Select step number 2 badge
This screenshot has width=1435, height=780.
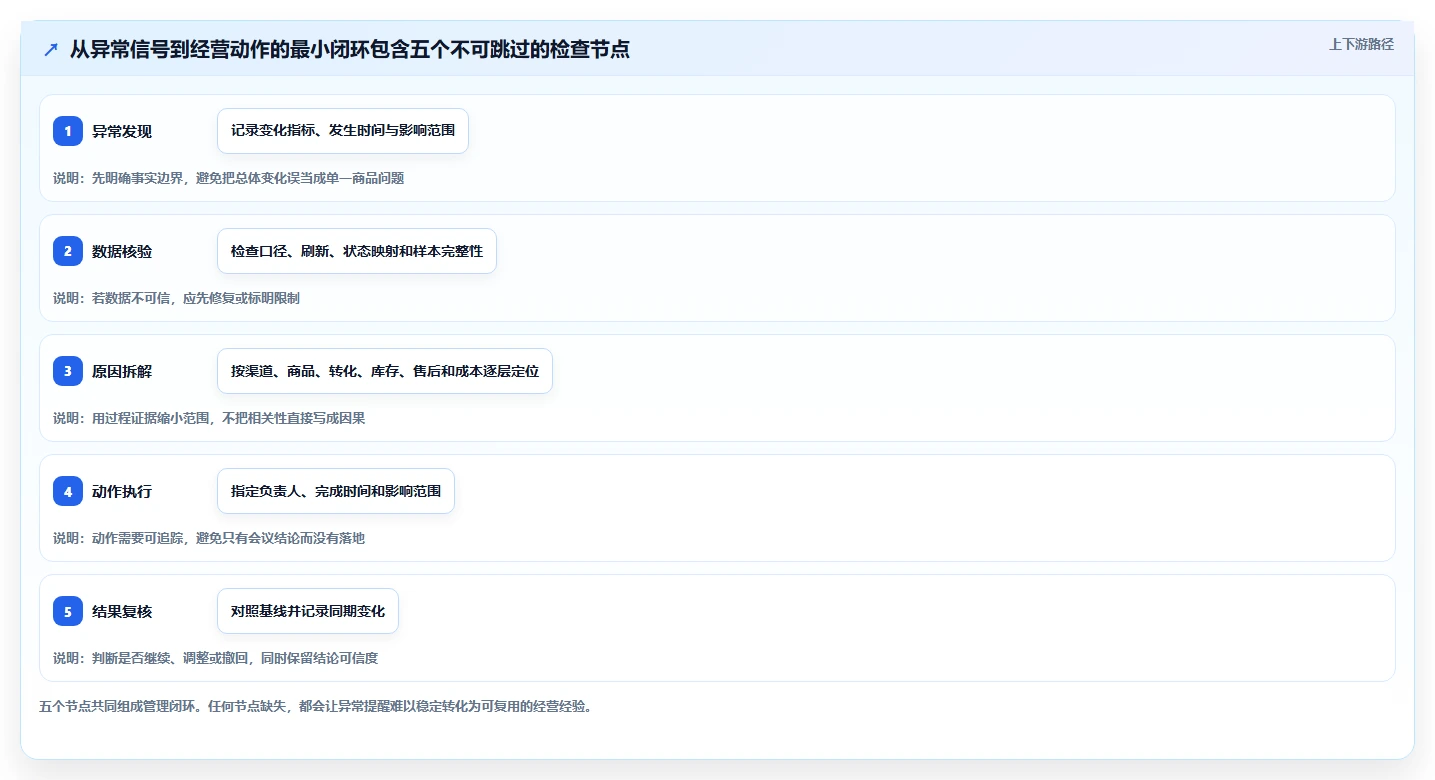68,251
